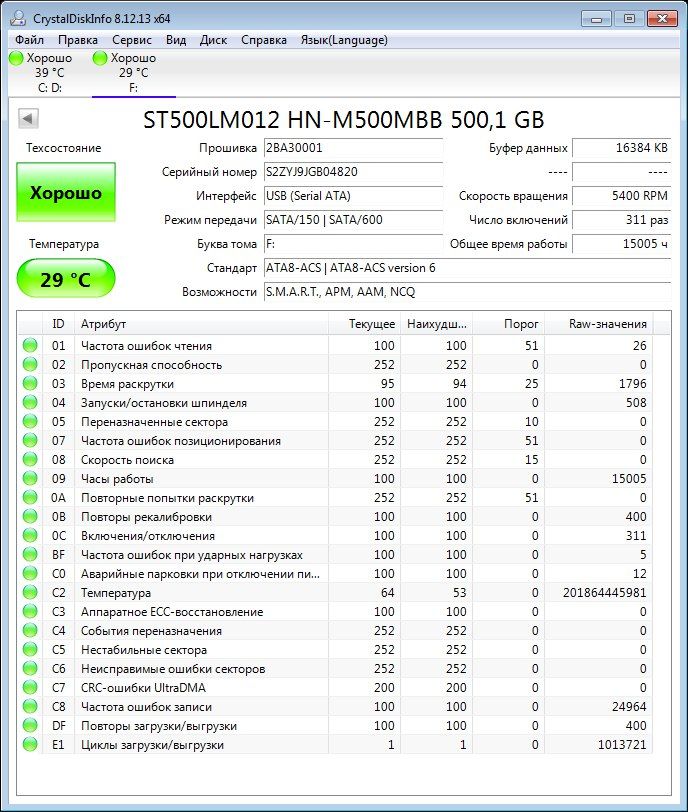
Task: Click the Наихудш... column header
Action: (436, 324)
